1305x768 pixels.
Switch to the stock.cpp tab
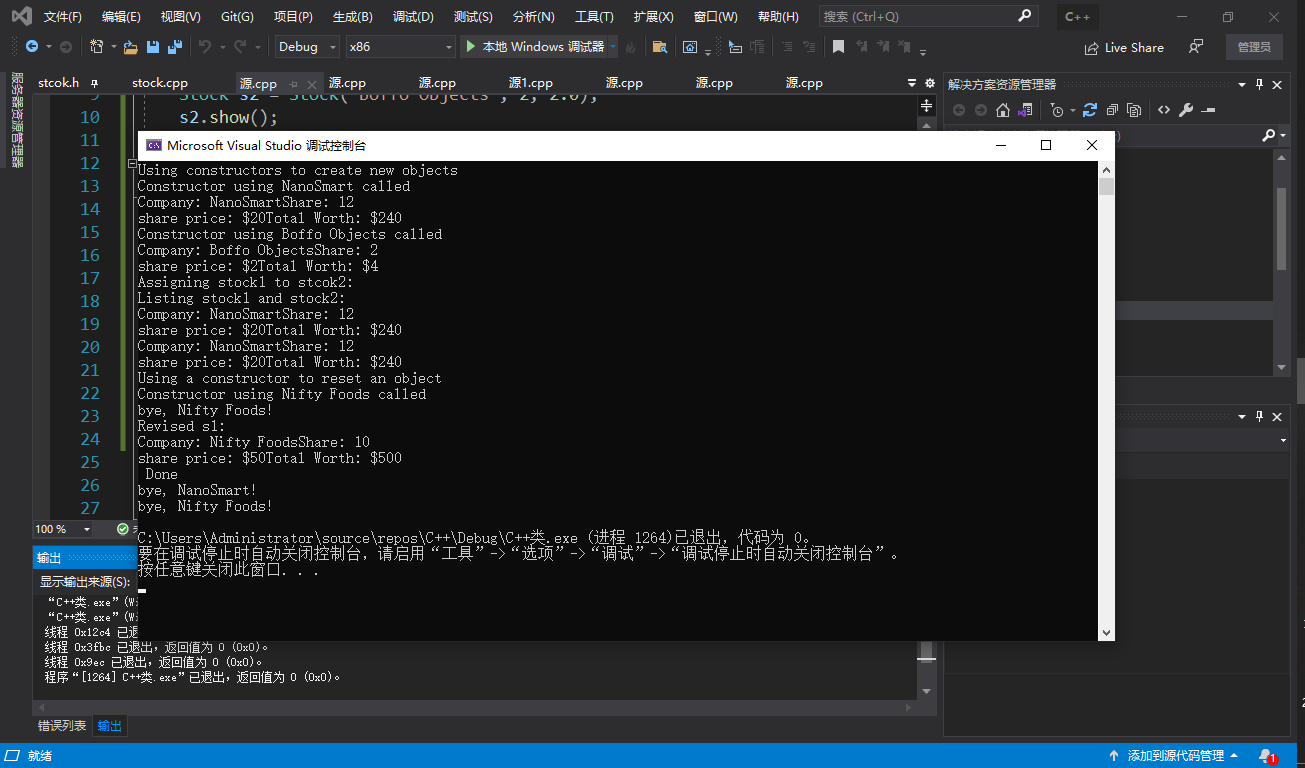tap(160, 83)
